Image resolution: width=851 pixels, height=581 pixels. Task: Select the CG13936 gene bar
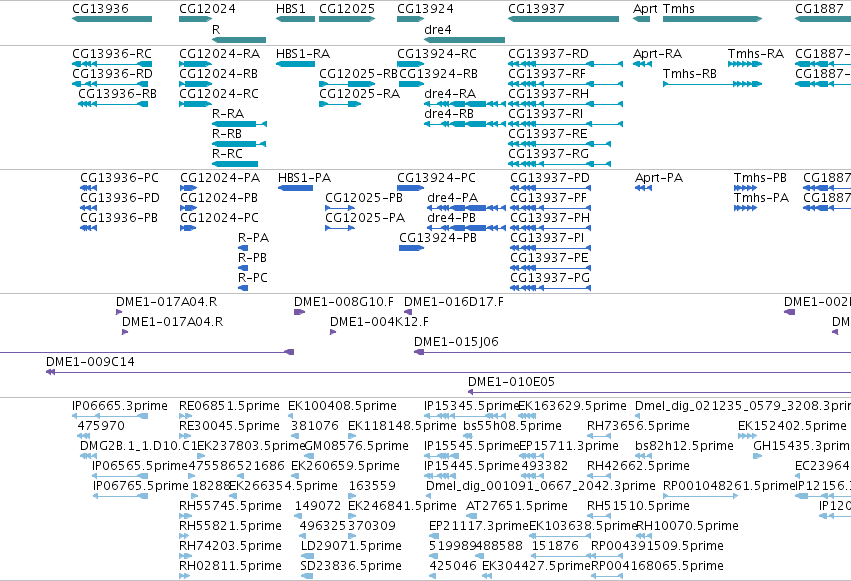pyautogui.click(x=112, y=19)
